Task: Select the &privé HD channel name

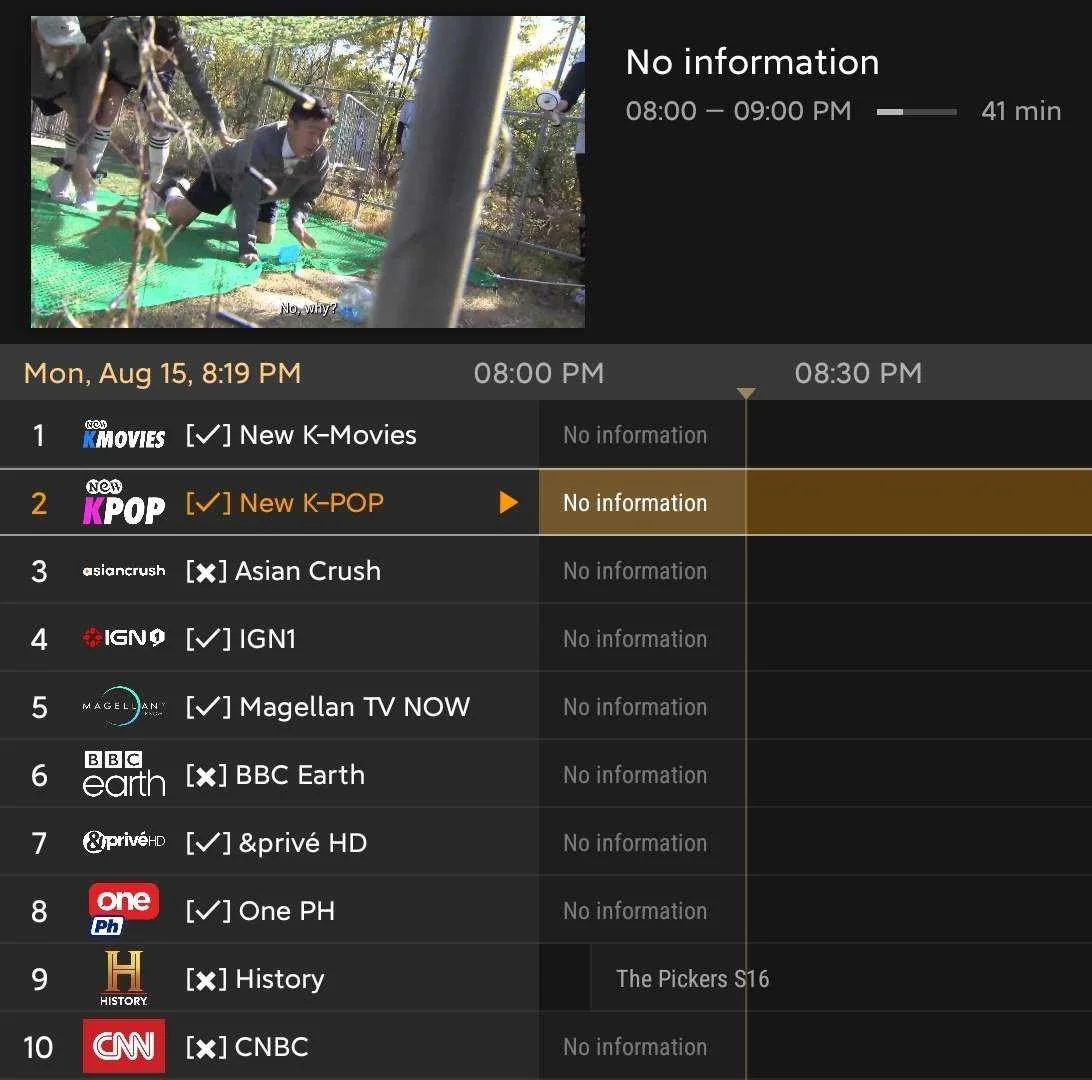Action: click(303, 843)
